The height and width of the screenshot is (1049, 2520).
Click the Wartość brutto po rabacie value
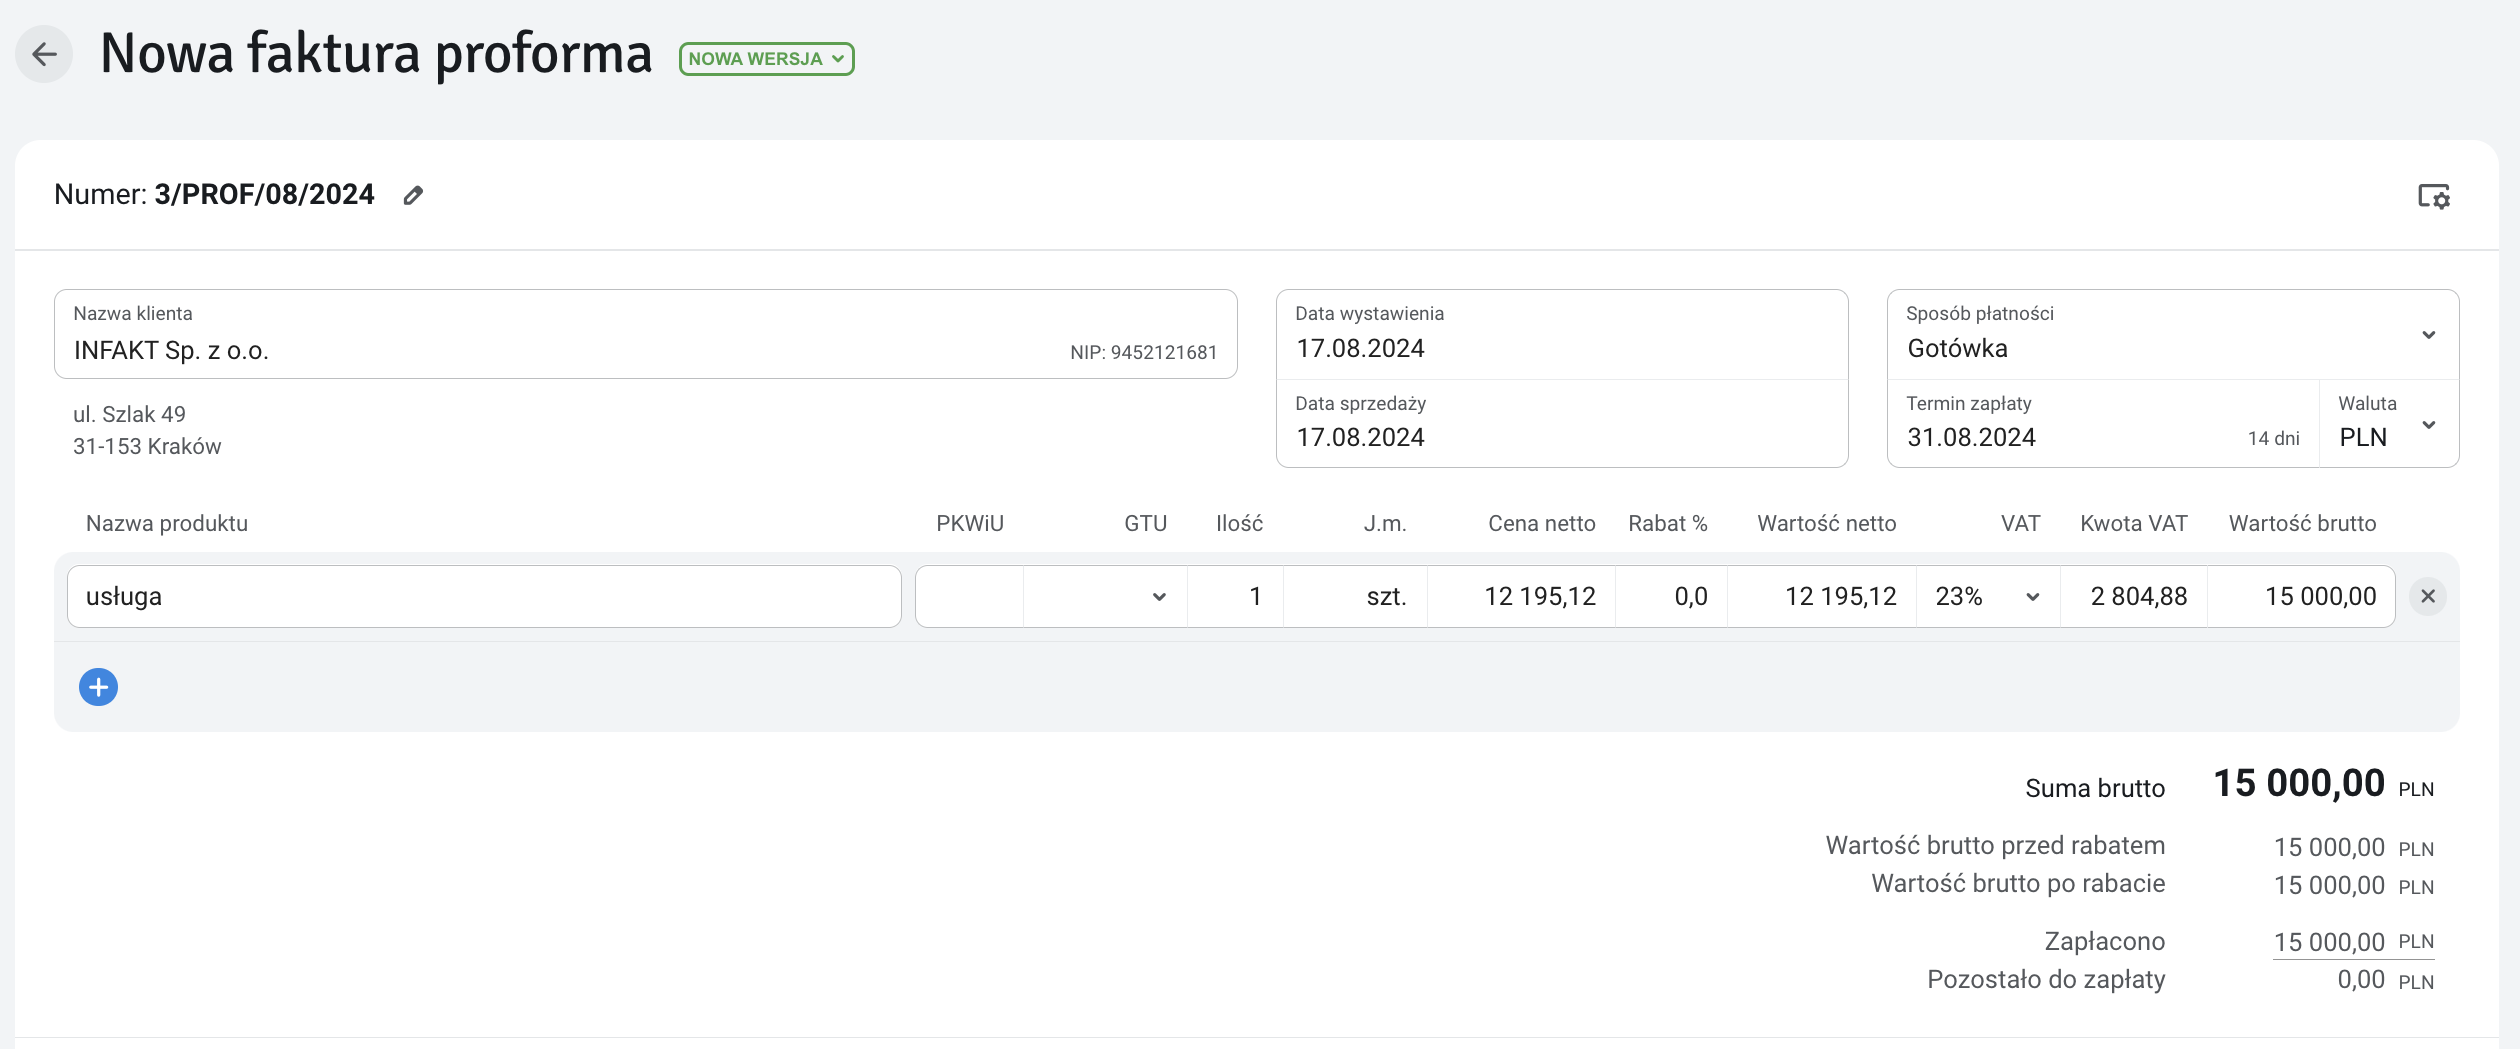[x=2329, y=885]
